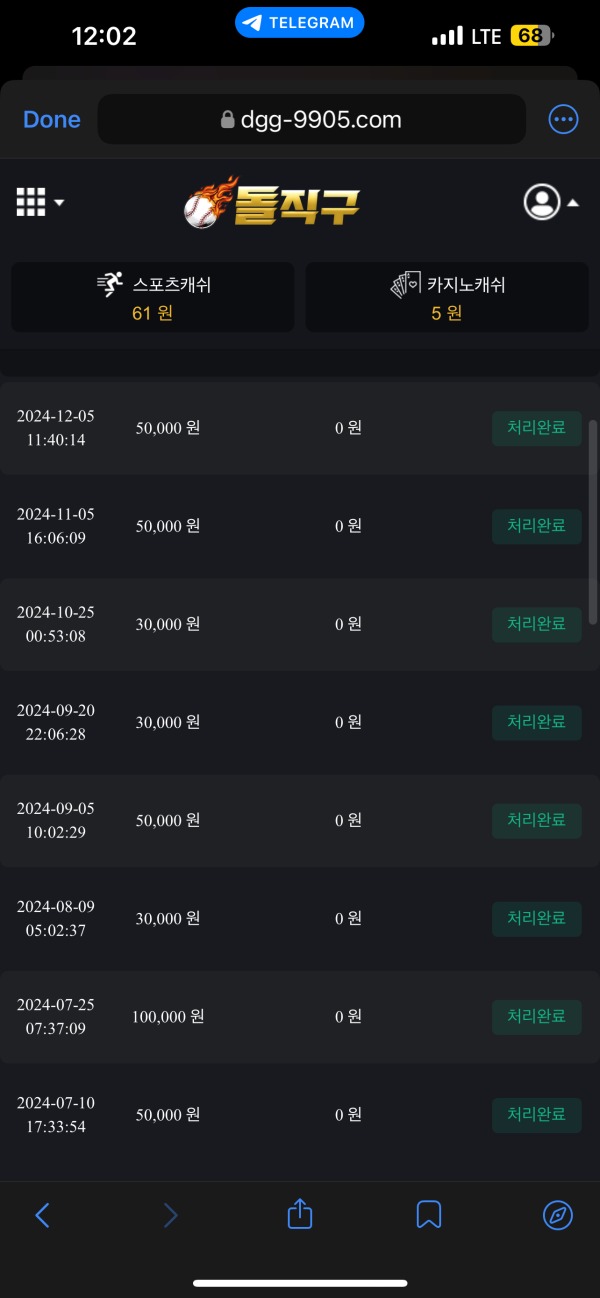This screenshot has width=600, height=1298.
Task: Open the 카지노캐쉬 5원 panel
Action: click(446, 296)
